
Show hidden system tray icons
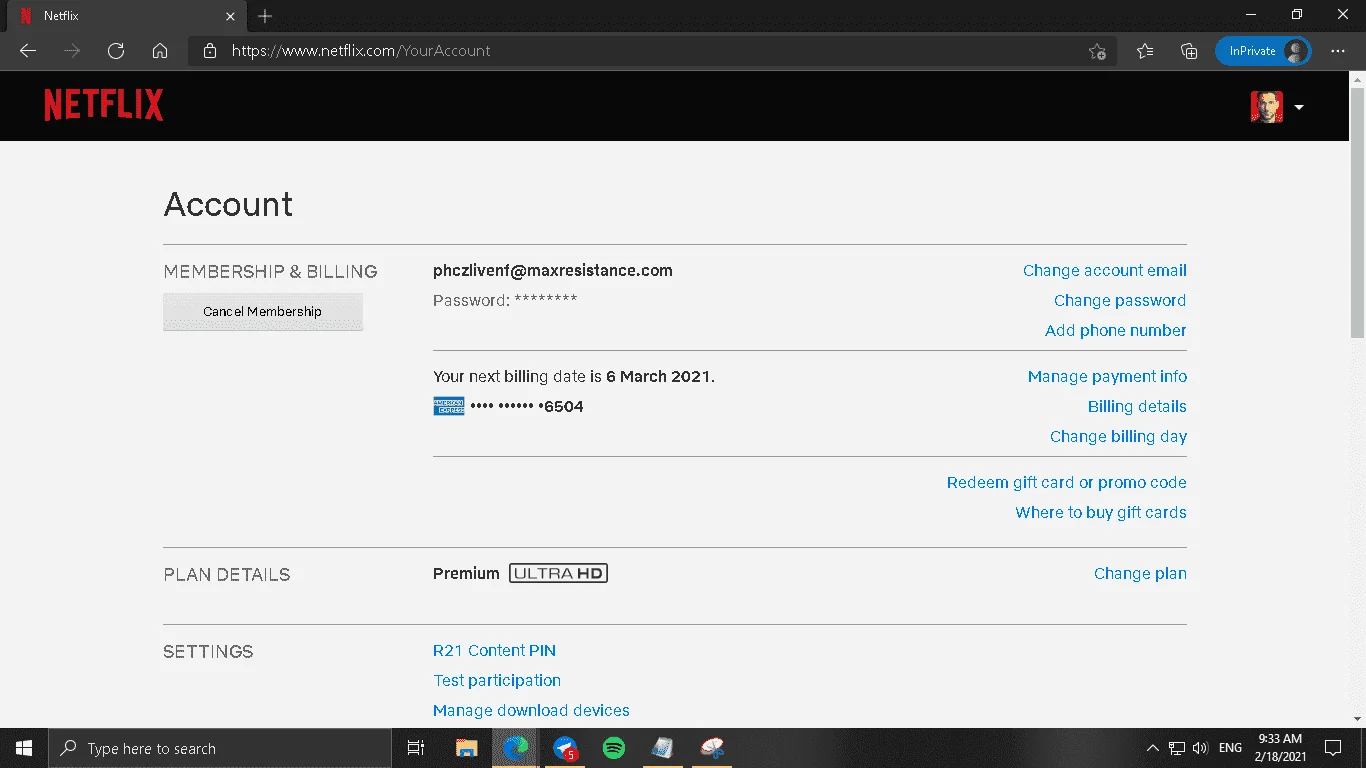tap(1152, 748)
